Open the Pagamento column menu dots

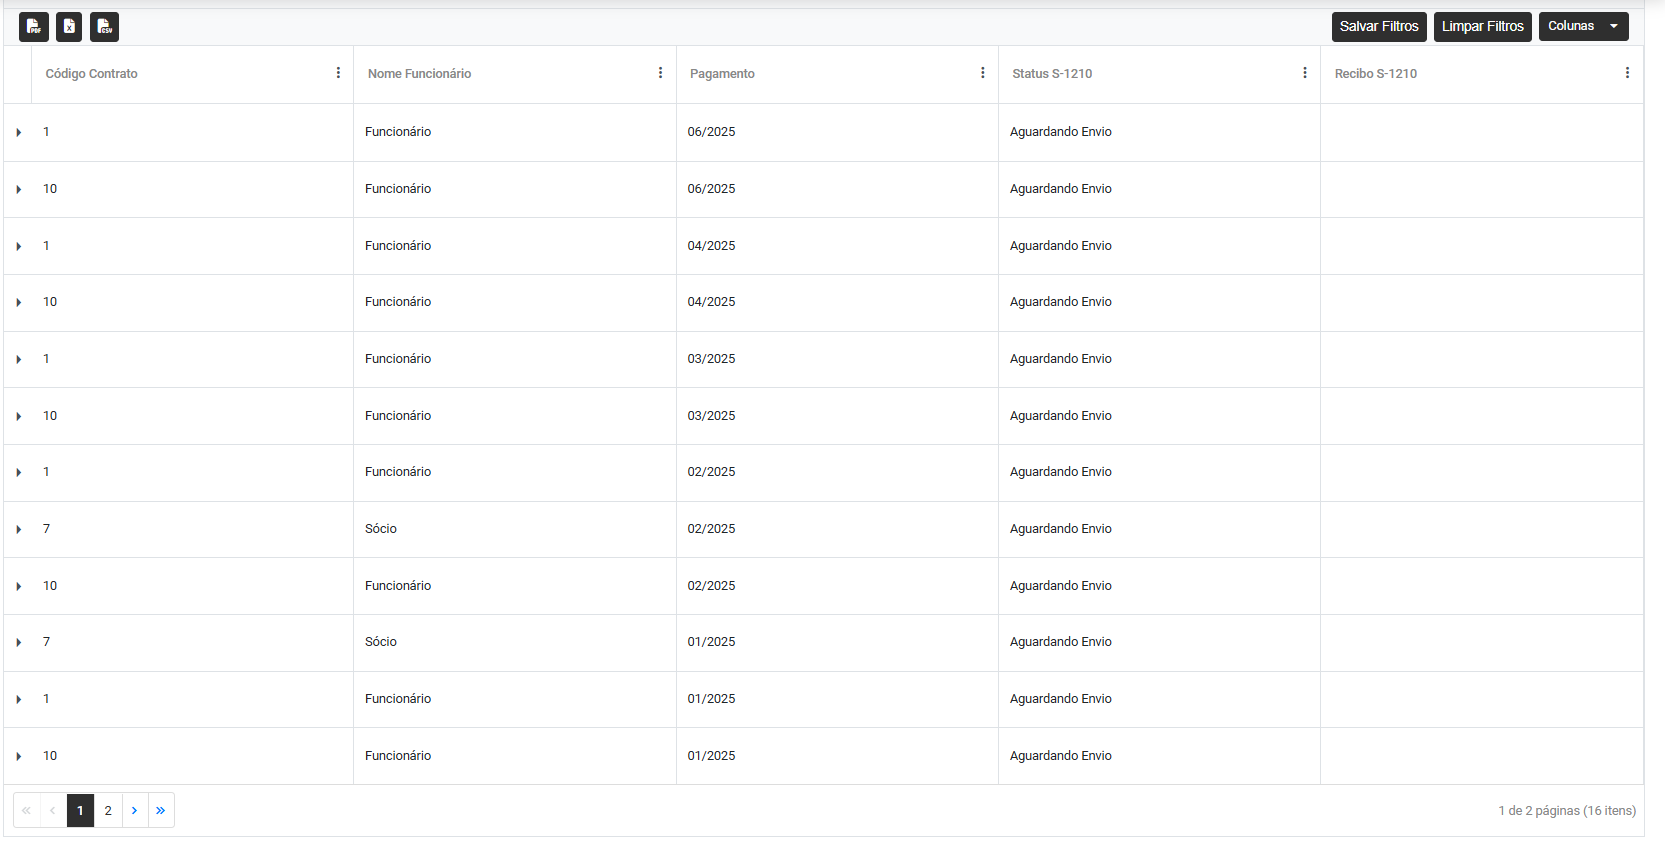click(982, 73)
